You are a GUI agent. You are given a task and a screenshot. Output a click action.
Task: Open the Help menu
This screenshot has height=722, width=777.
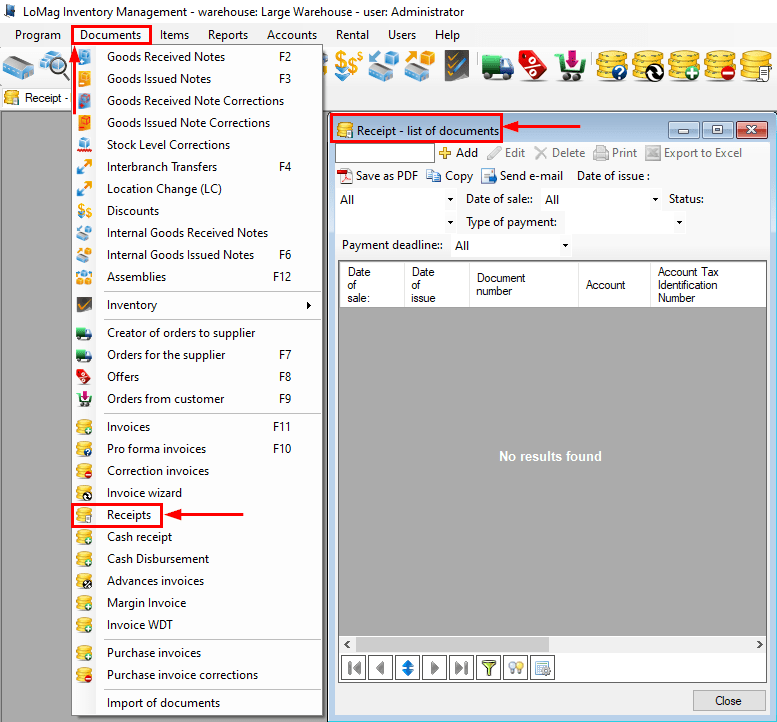click(x=447, y=35)
